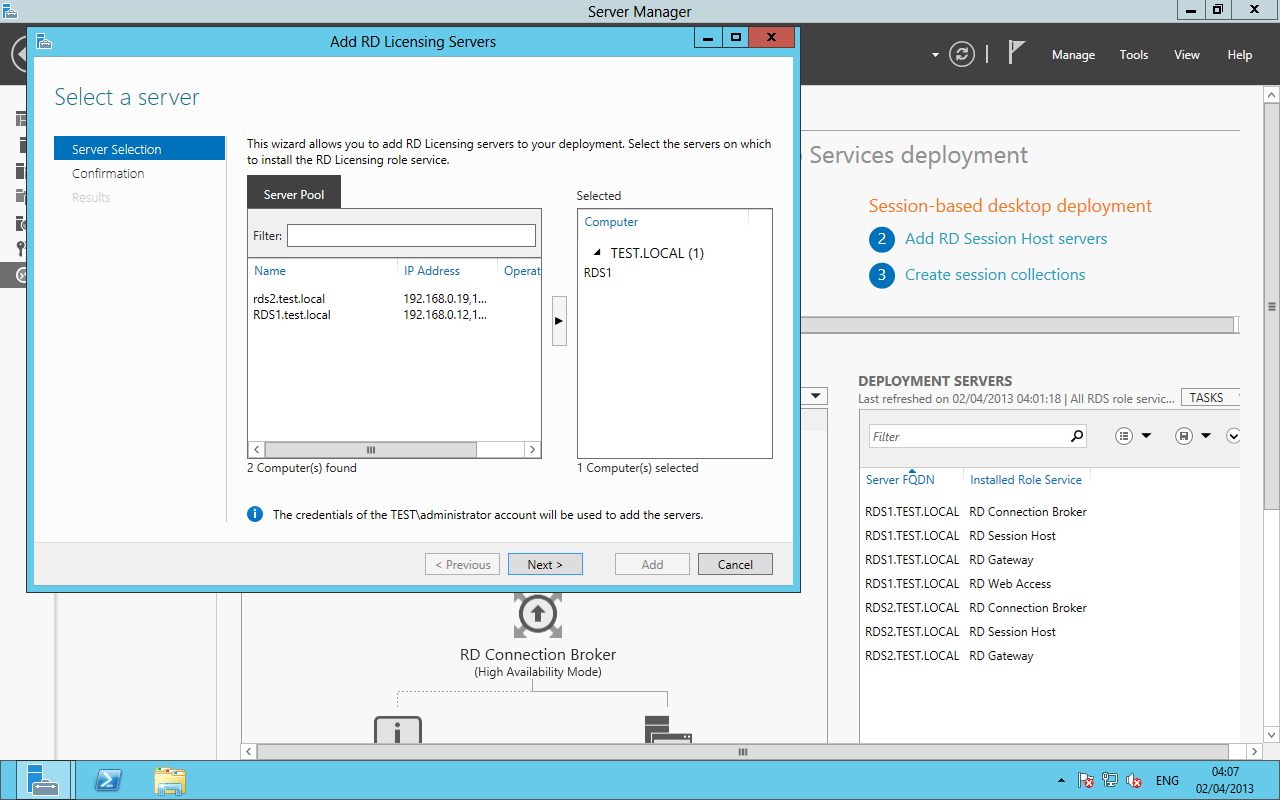Go to the Server Selection wizard step
Image resolution: width=1280 pixels, height=800 pixels.
[140, 149]
